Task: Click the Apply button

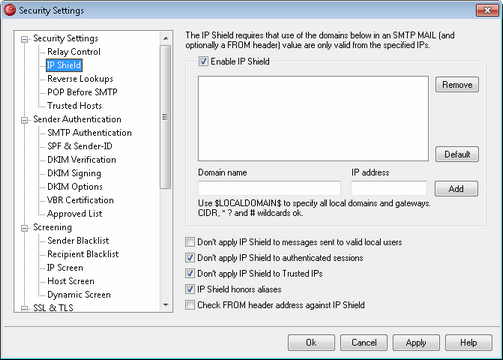Action: coord(416,343)
